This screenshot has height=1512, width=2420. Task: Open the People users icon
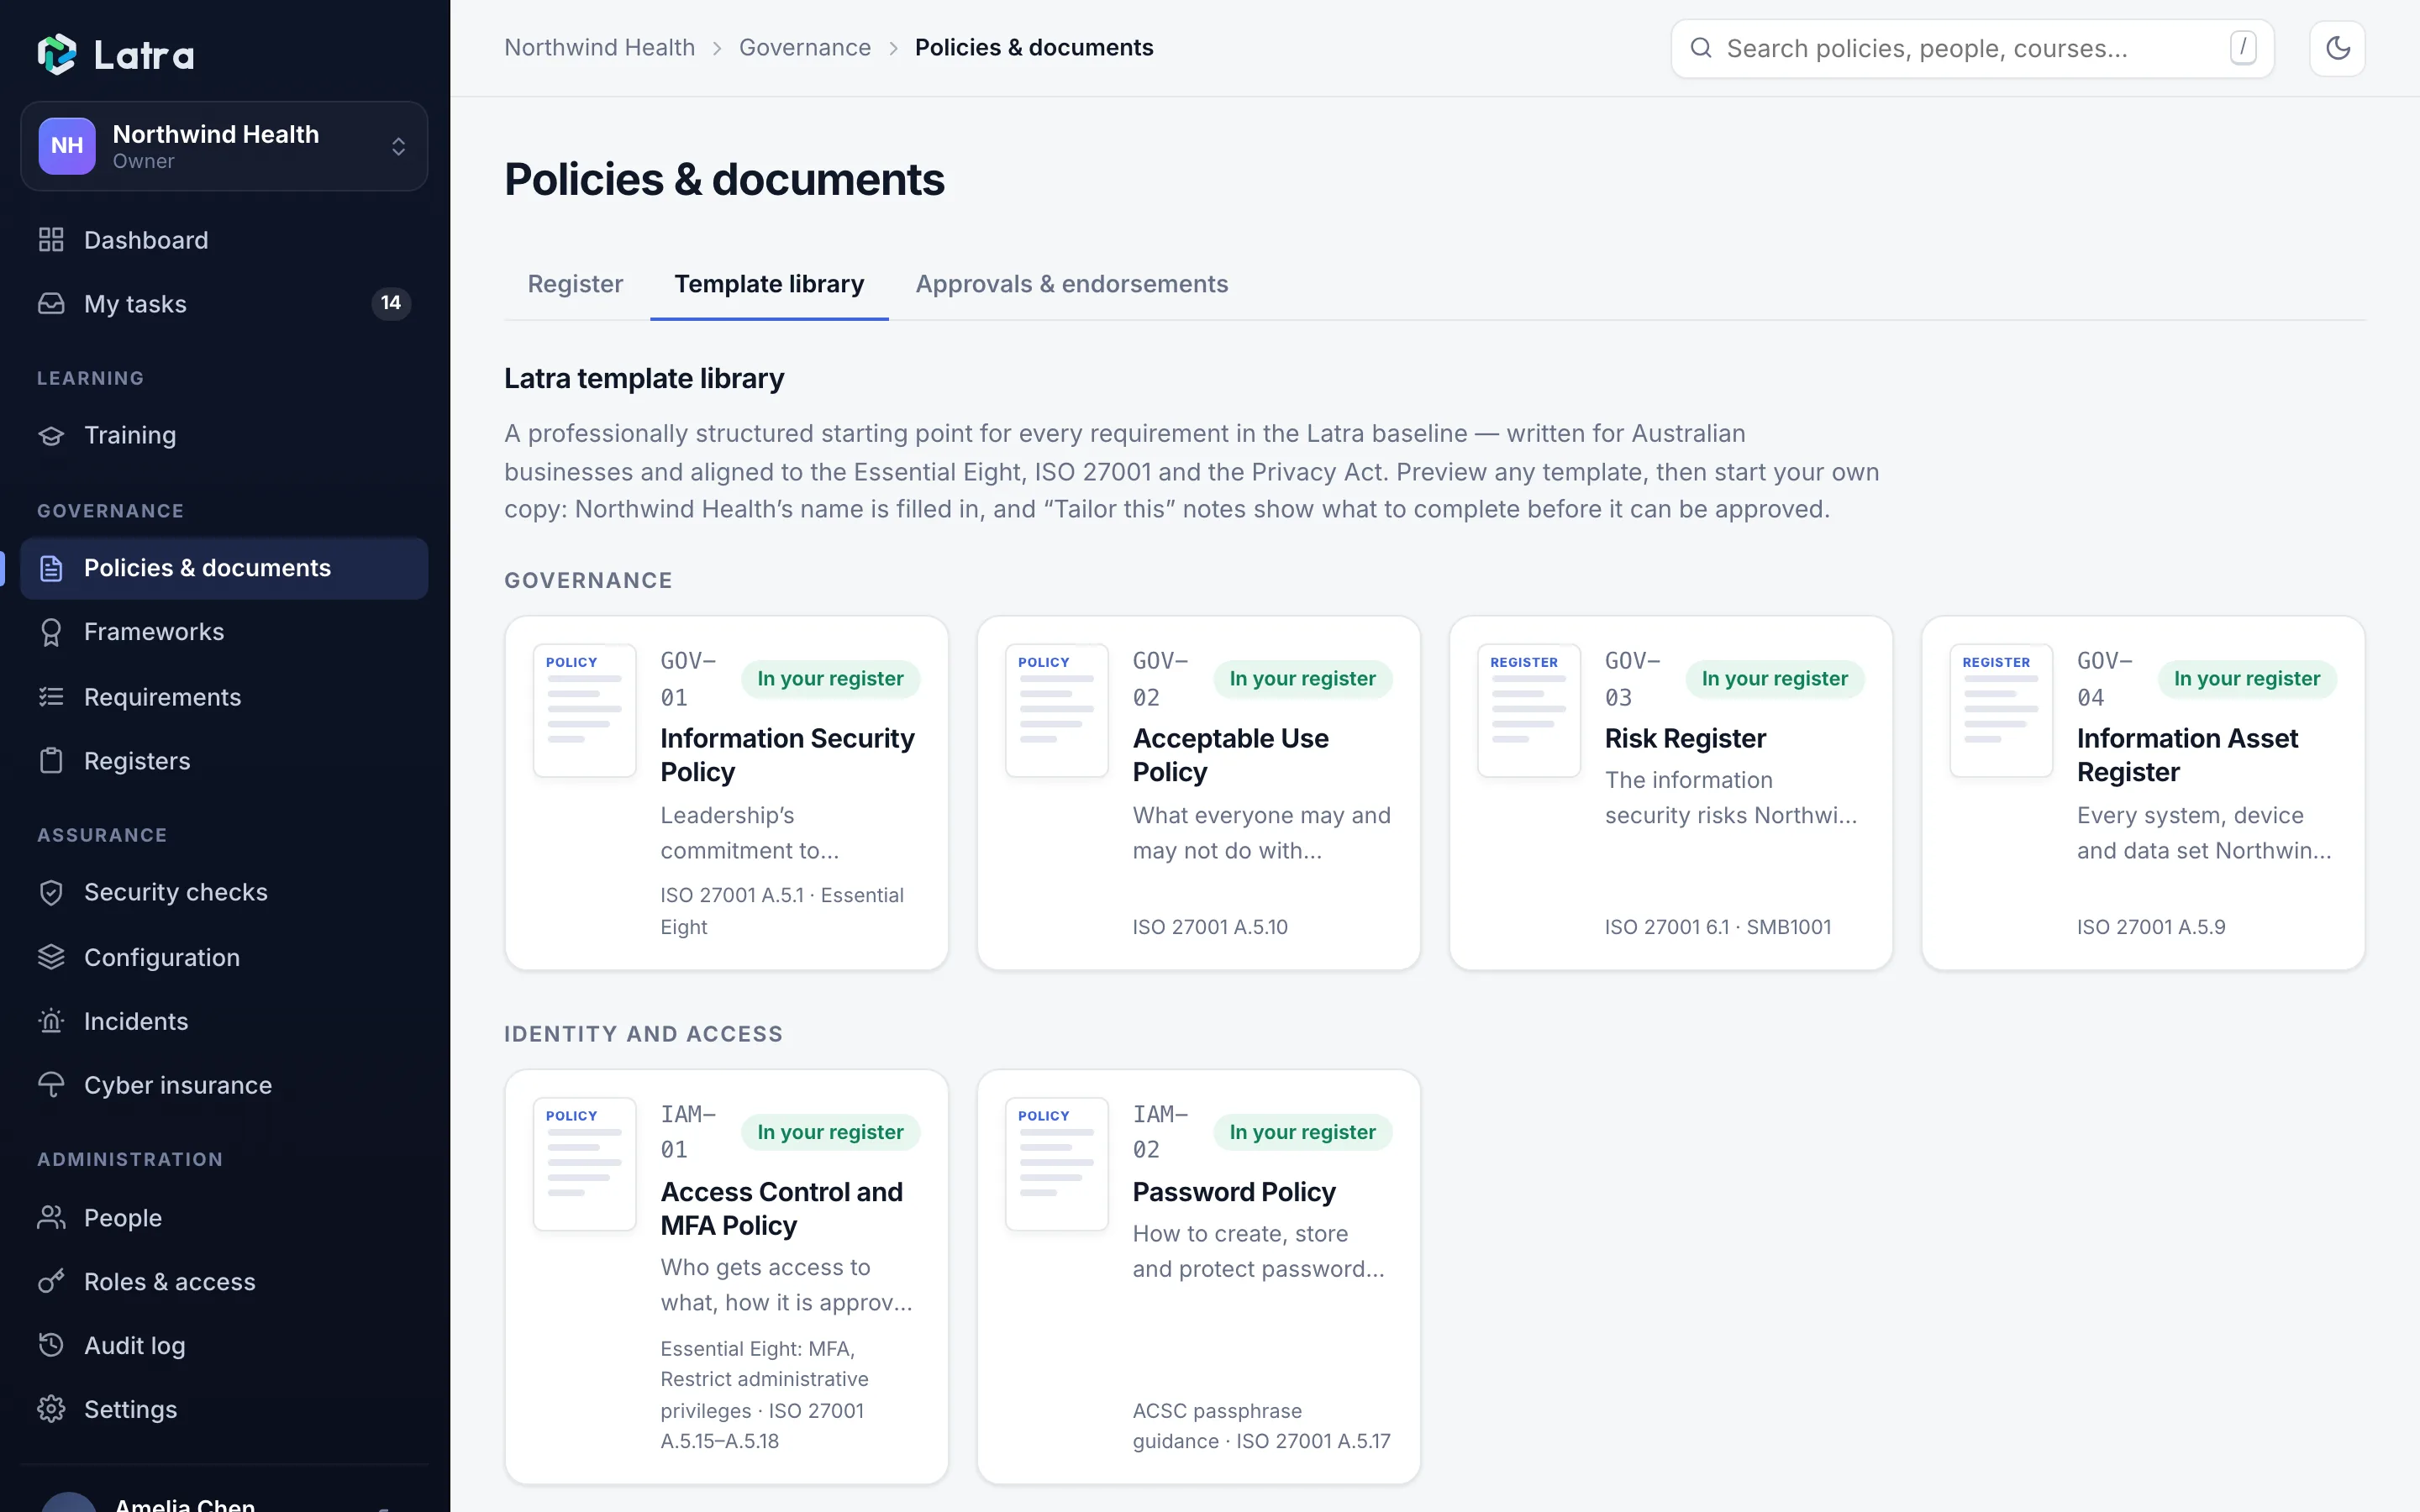tap(51, 1218)
